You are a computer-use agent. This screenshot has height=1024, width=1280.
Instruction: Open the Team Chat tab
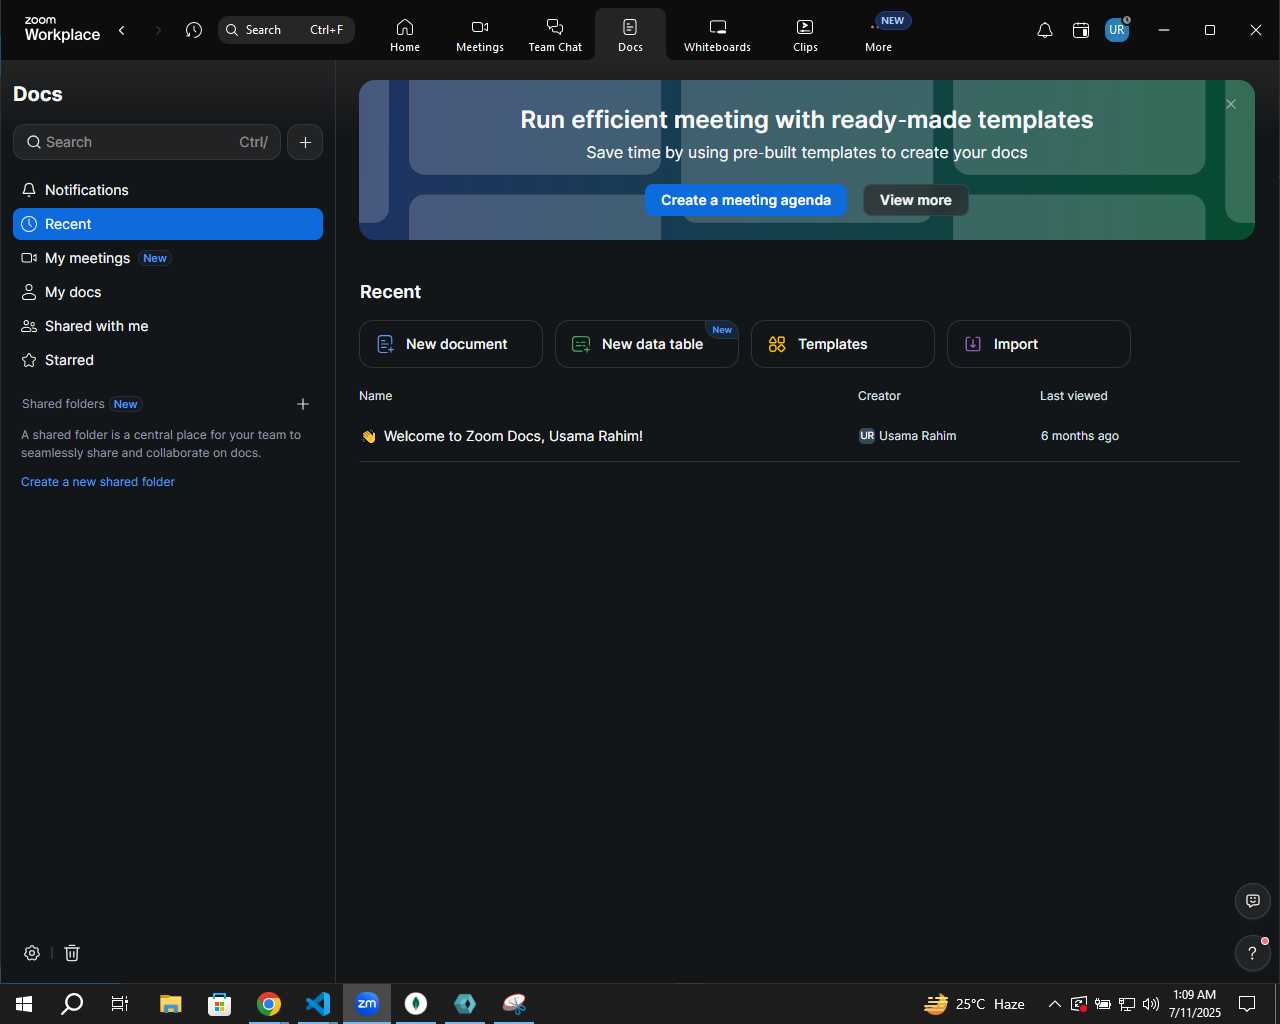click(555, 35)
